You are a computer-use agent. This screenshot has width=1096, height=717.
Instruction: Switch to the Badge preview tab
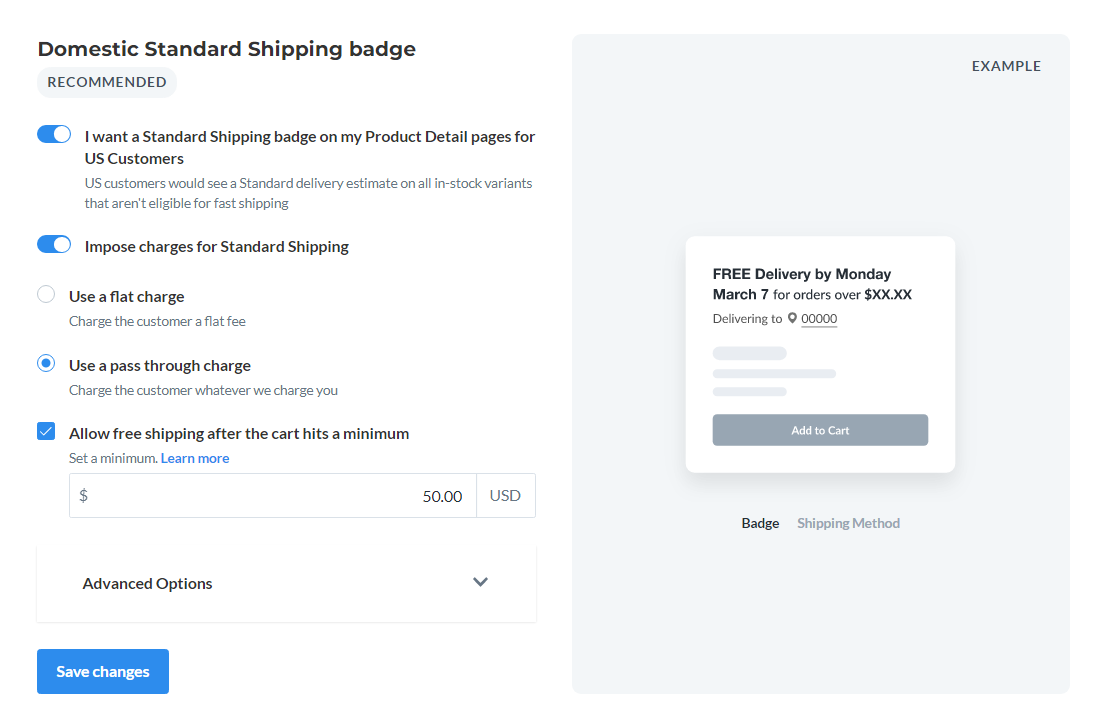tap(760, 523)
